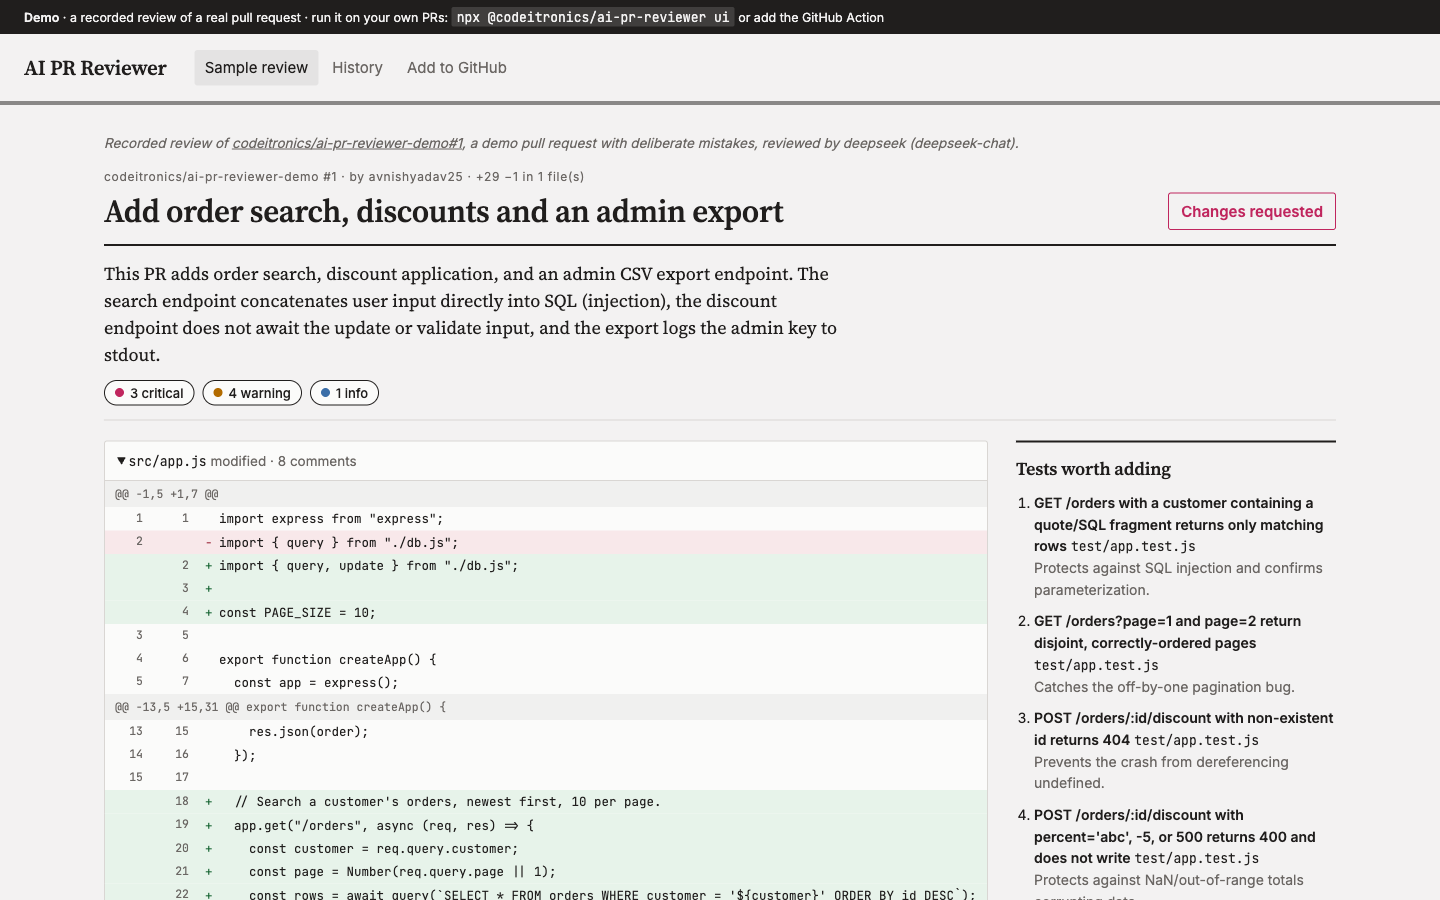Filter by 3 critical badge
Screen dimensions: 1440x900
(149, 393)
